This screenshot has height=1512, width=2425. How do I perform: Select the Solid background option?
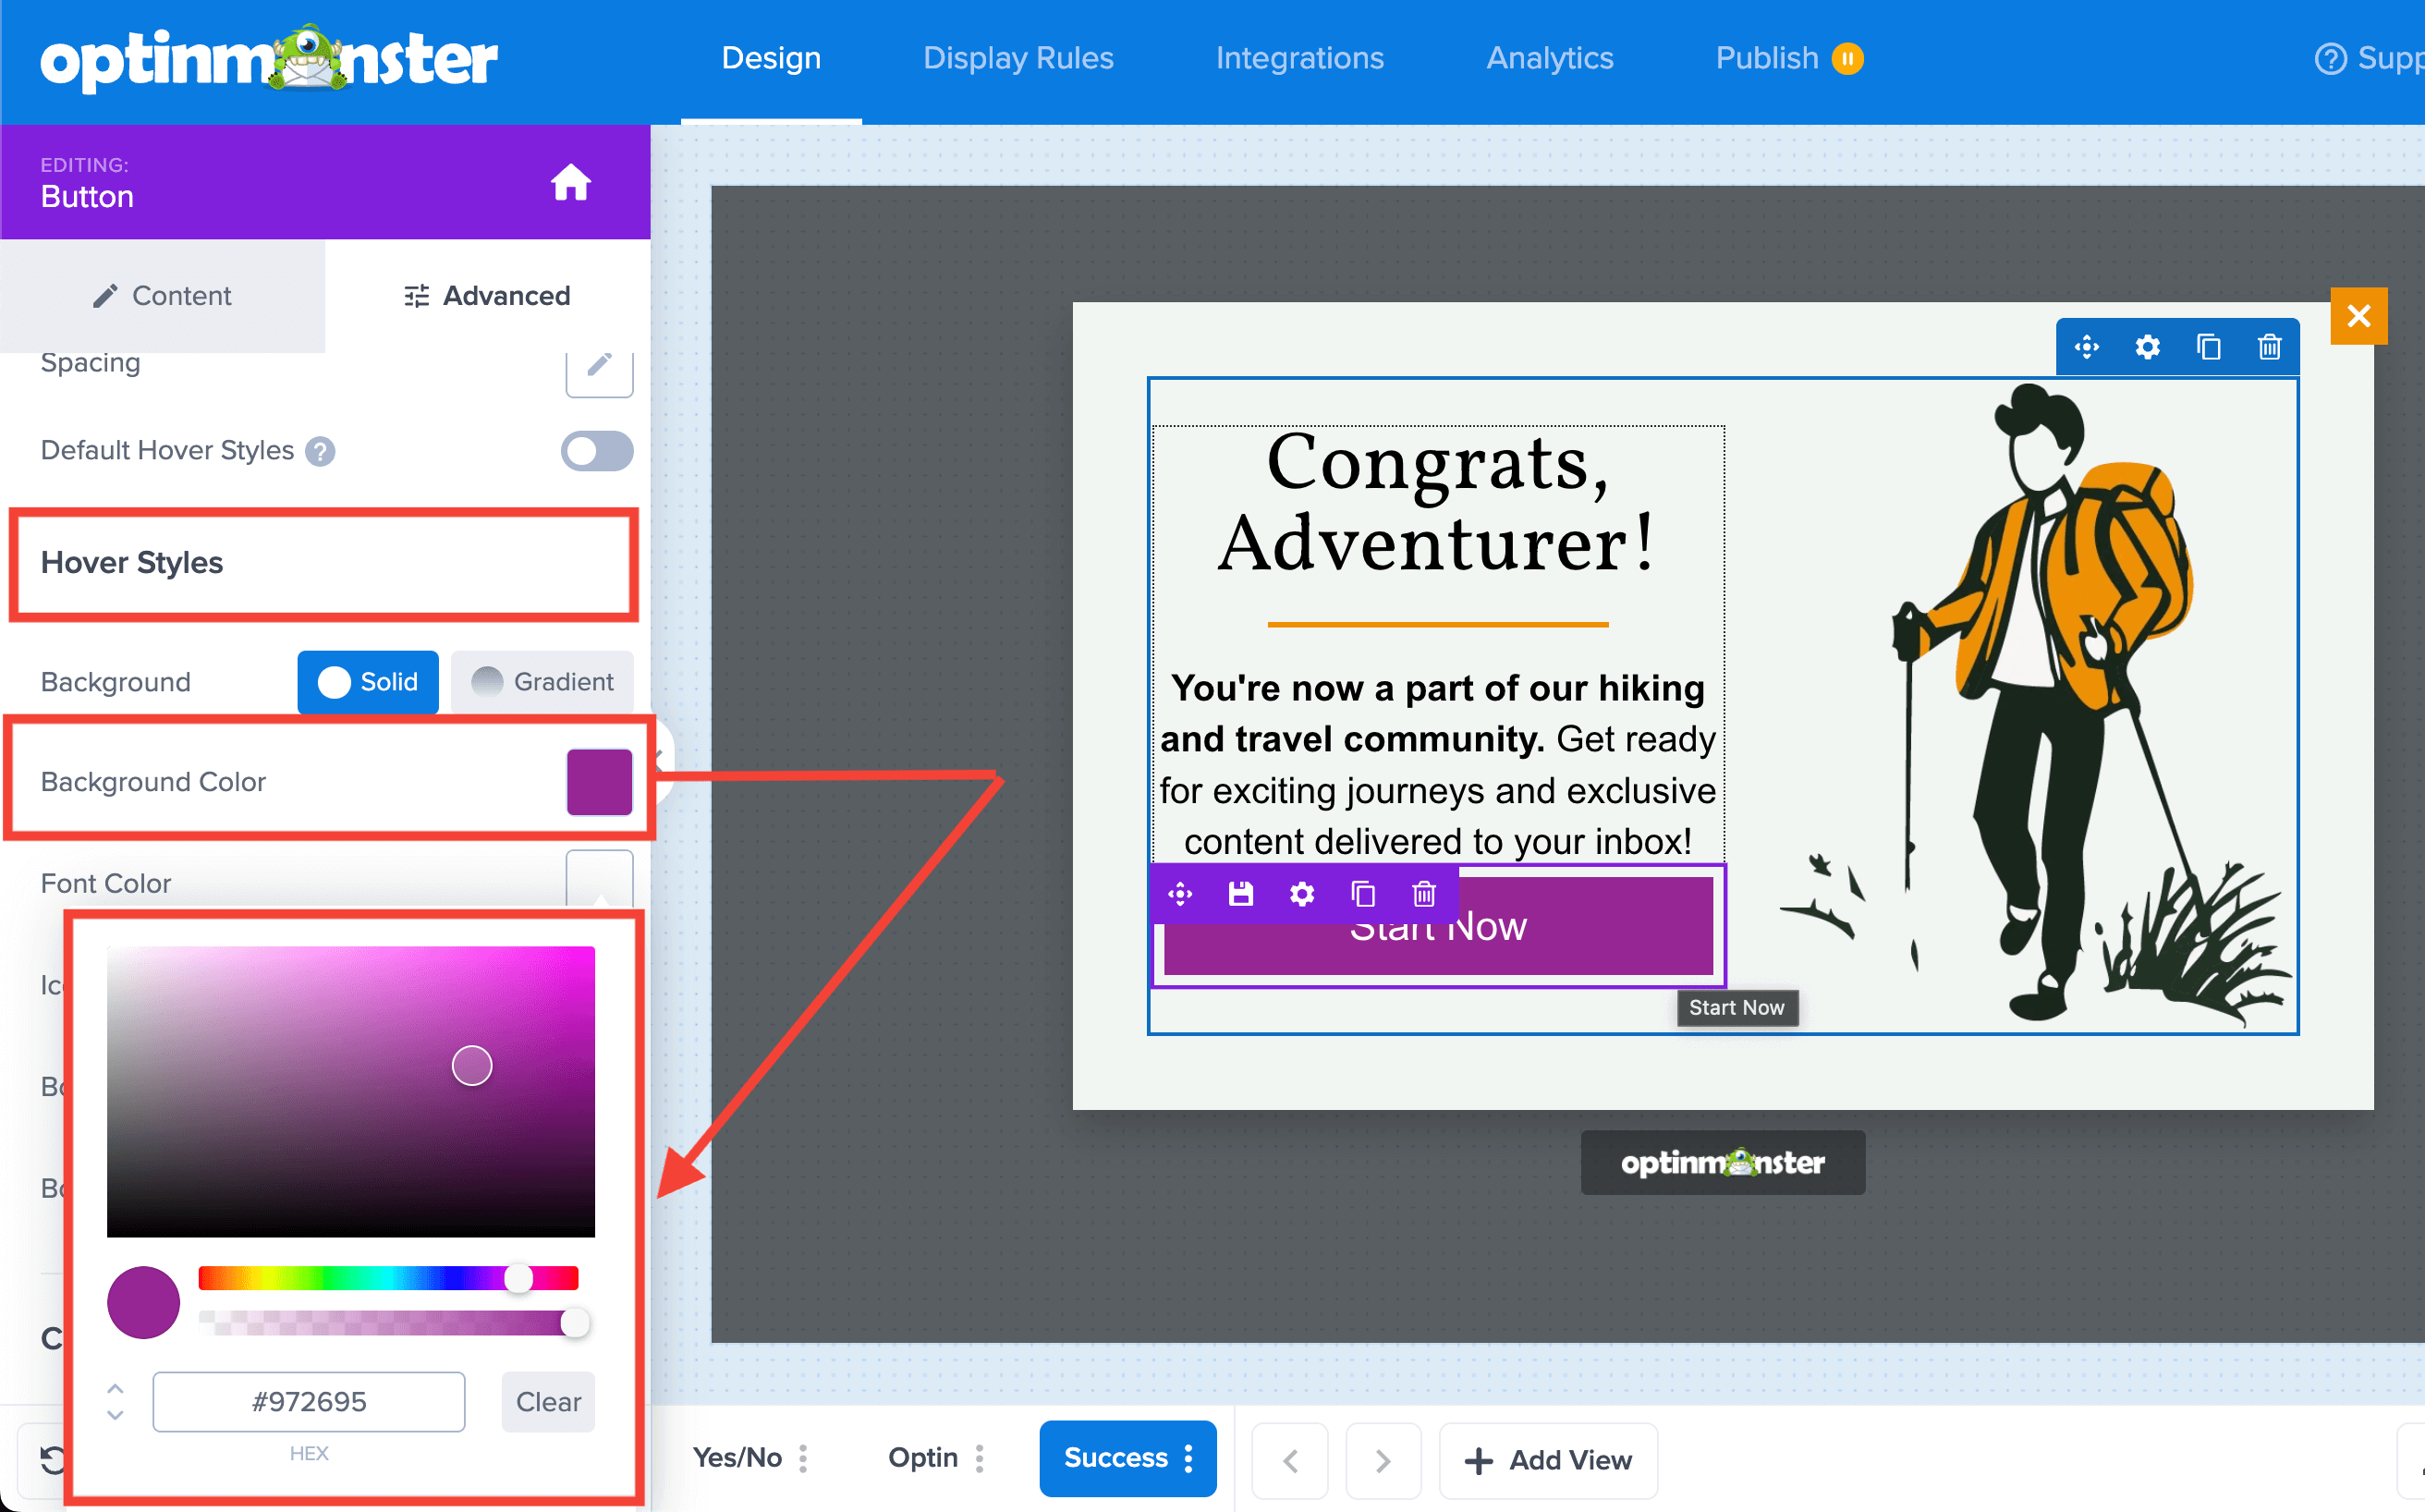pyautogui.click(x=368, y=682)
